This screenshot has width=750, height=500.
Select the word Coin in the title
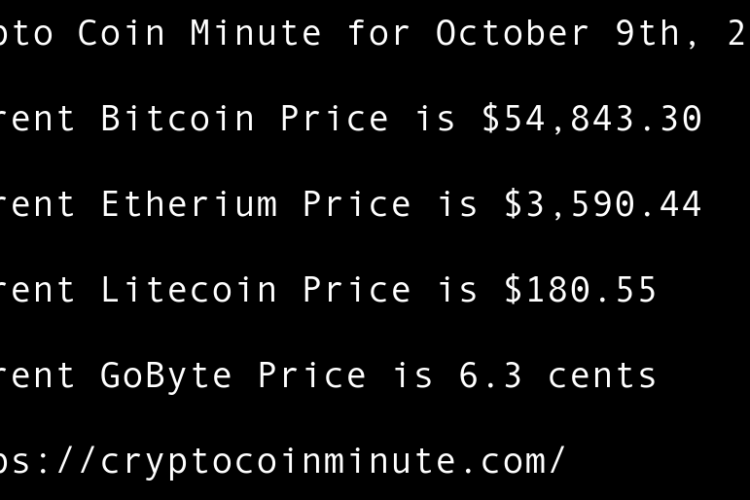pos(122,33)
